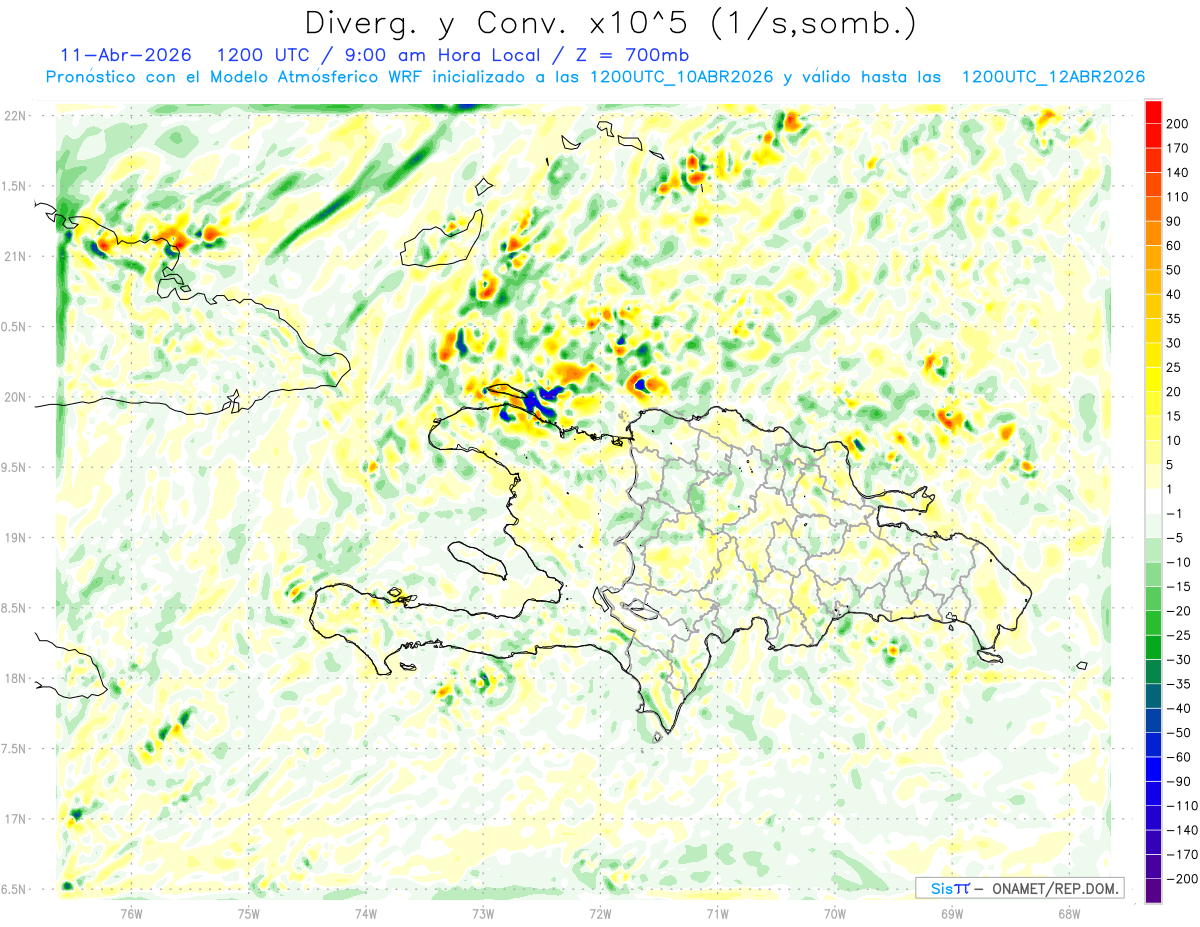Click the 76W longitude axis label
The height and width of the screenshot is (927, 1200).
131,914
